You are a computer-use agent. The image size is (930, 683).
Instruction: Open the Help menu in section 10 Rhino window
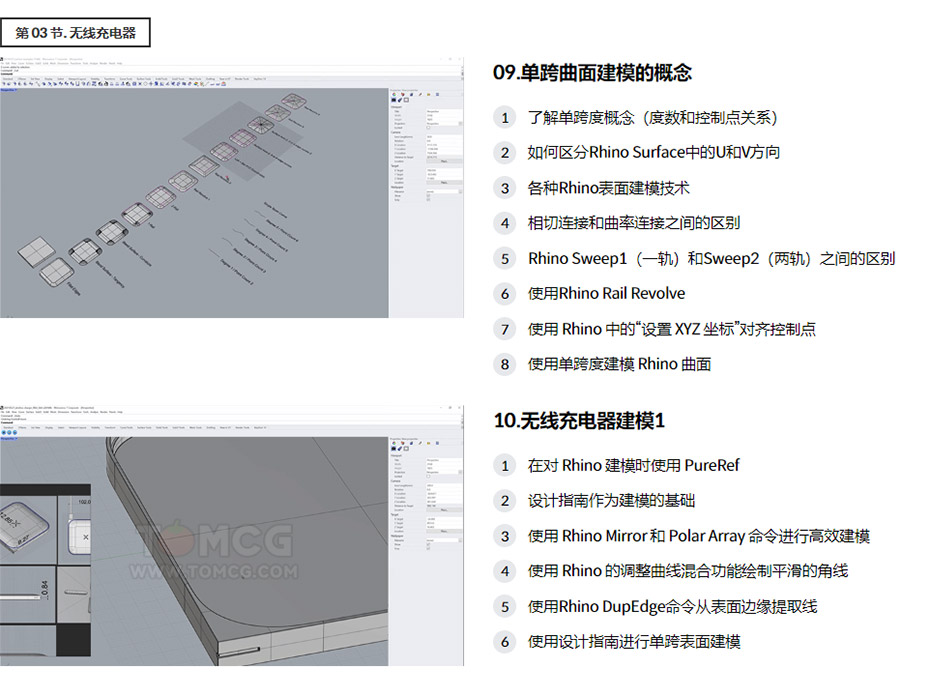coord(120,412)
